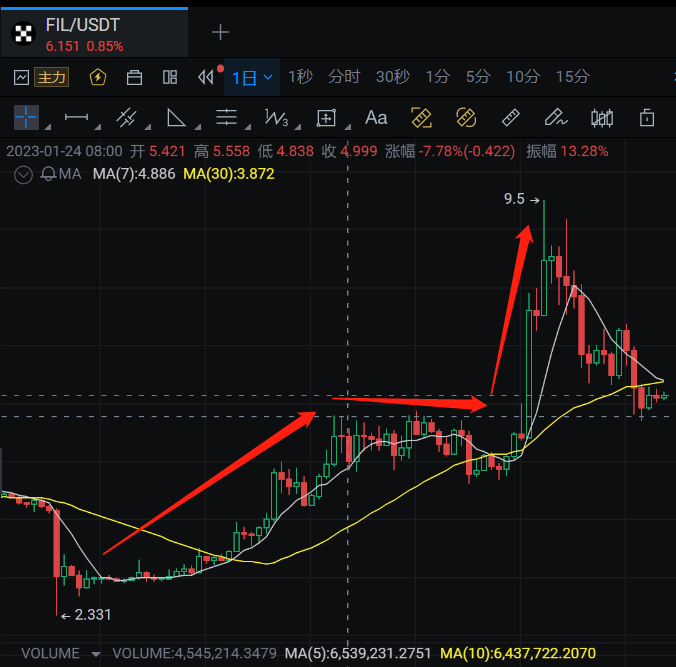Select the horizontal line drawing tool
The width and height of the screenshot is (676, 667).
(x=76, y=118)
